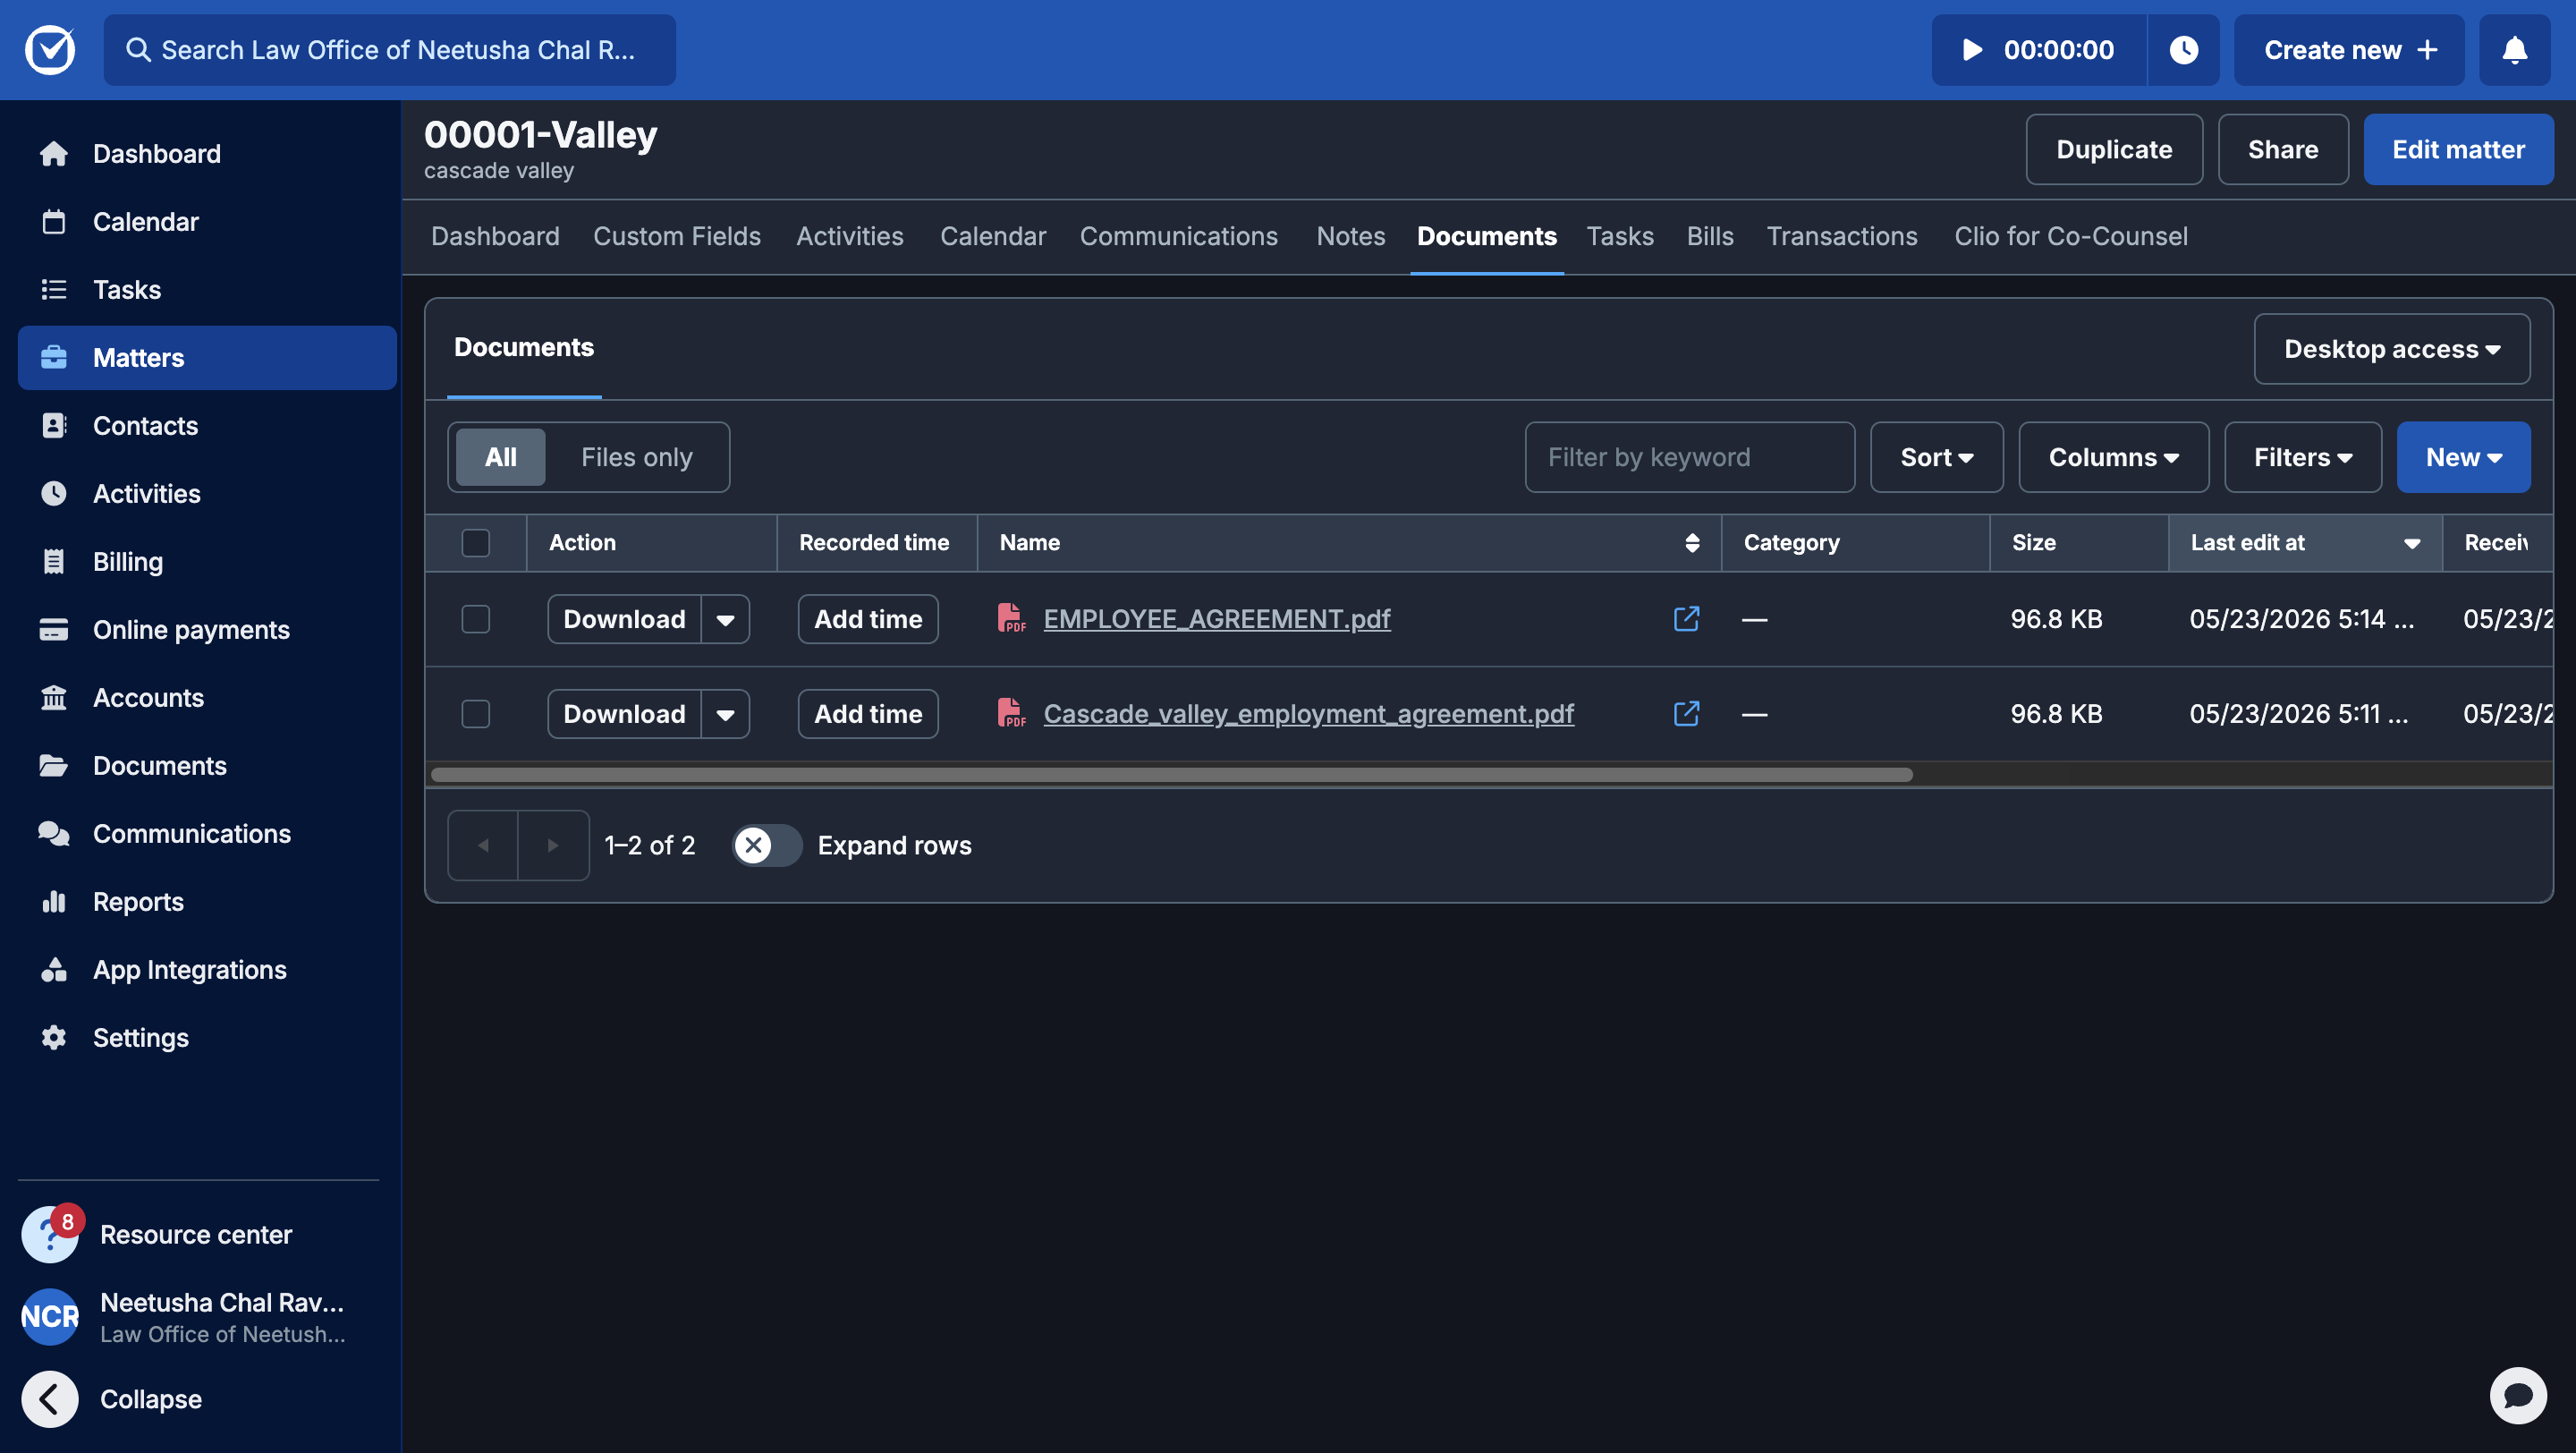Open EMPLOYEE_AGREEMENT.pdf in new window icon

coord(1686,619)
